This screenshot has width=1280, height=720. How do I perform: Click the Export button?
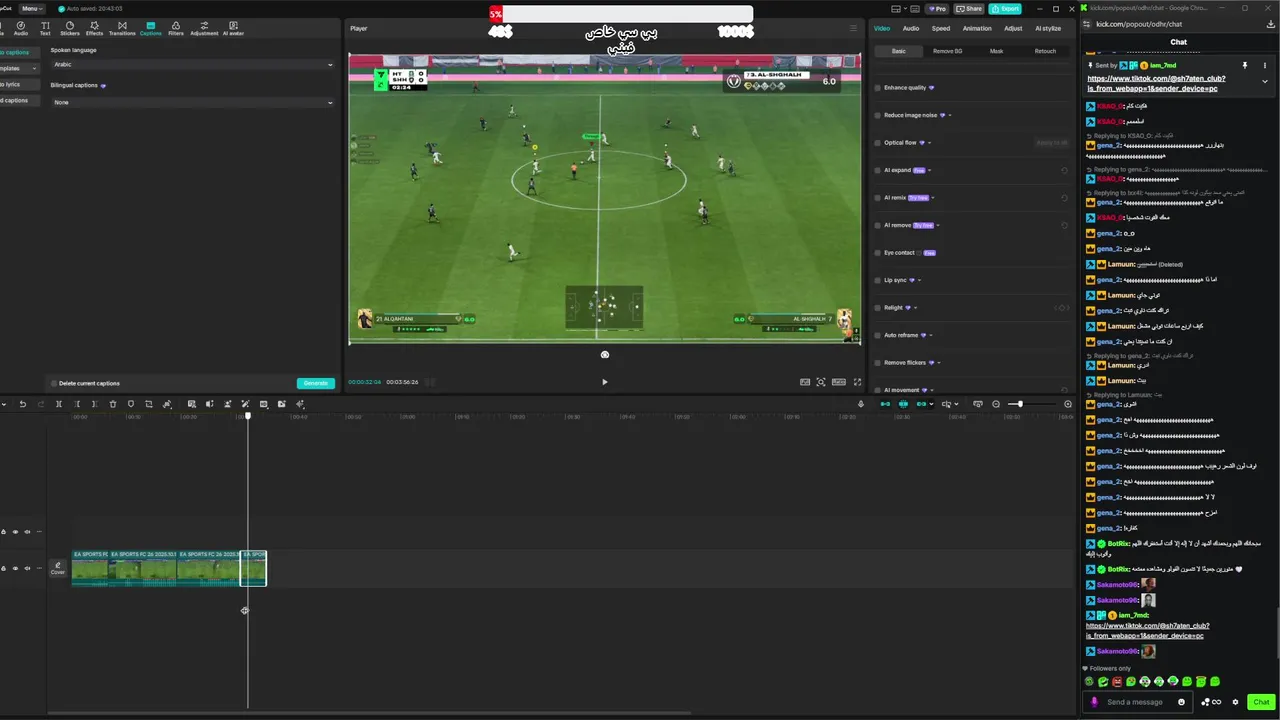(x=1005, y=8)
